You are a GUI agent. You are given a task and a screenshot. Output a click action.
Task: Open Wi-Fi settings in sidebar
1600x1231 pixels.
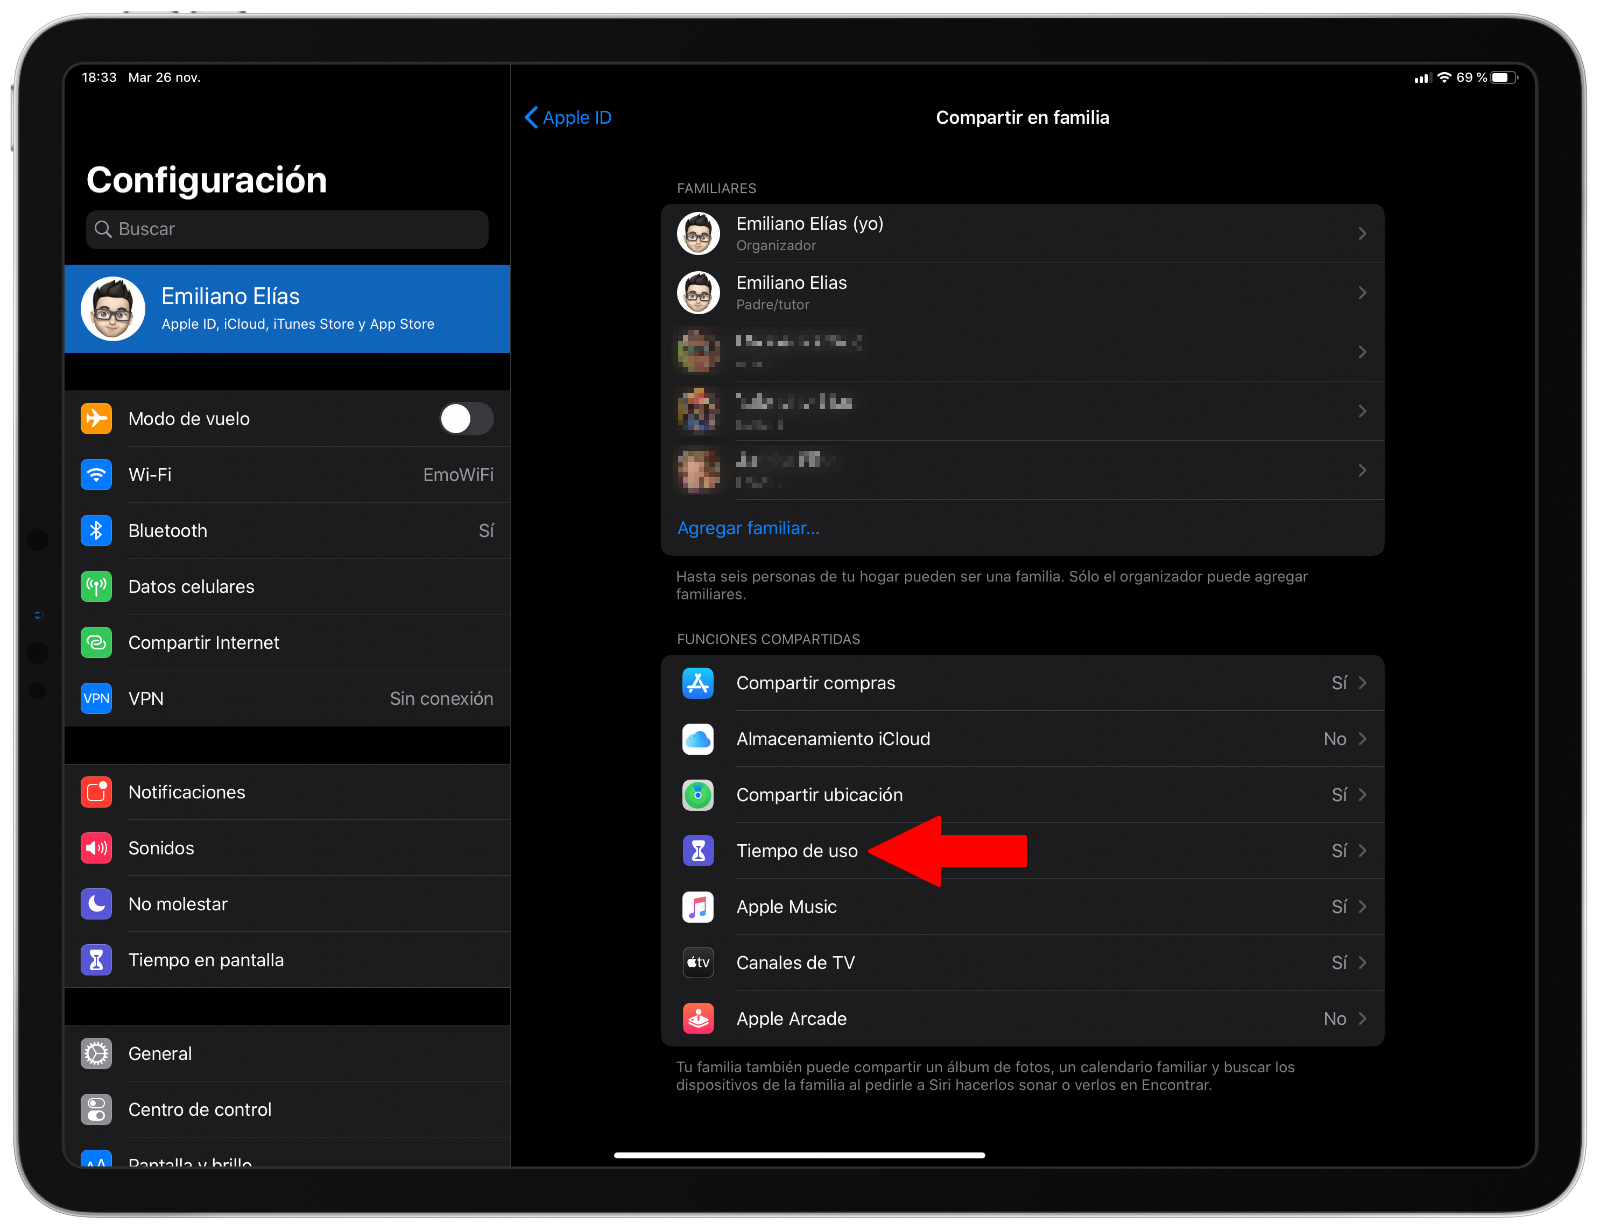pyautogui.click(x=287, y=474)
